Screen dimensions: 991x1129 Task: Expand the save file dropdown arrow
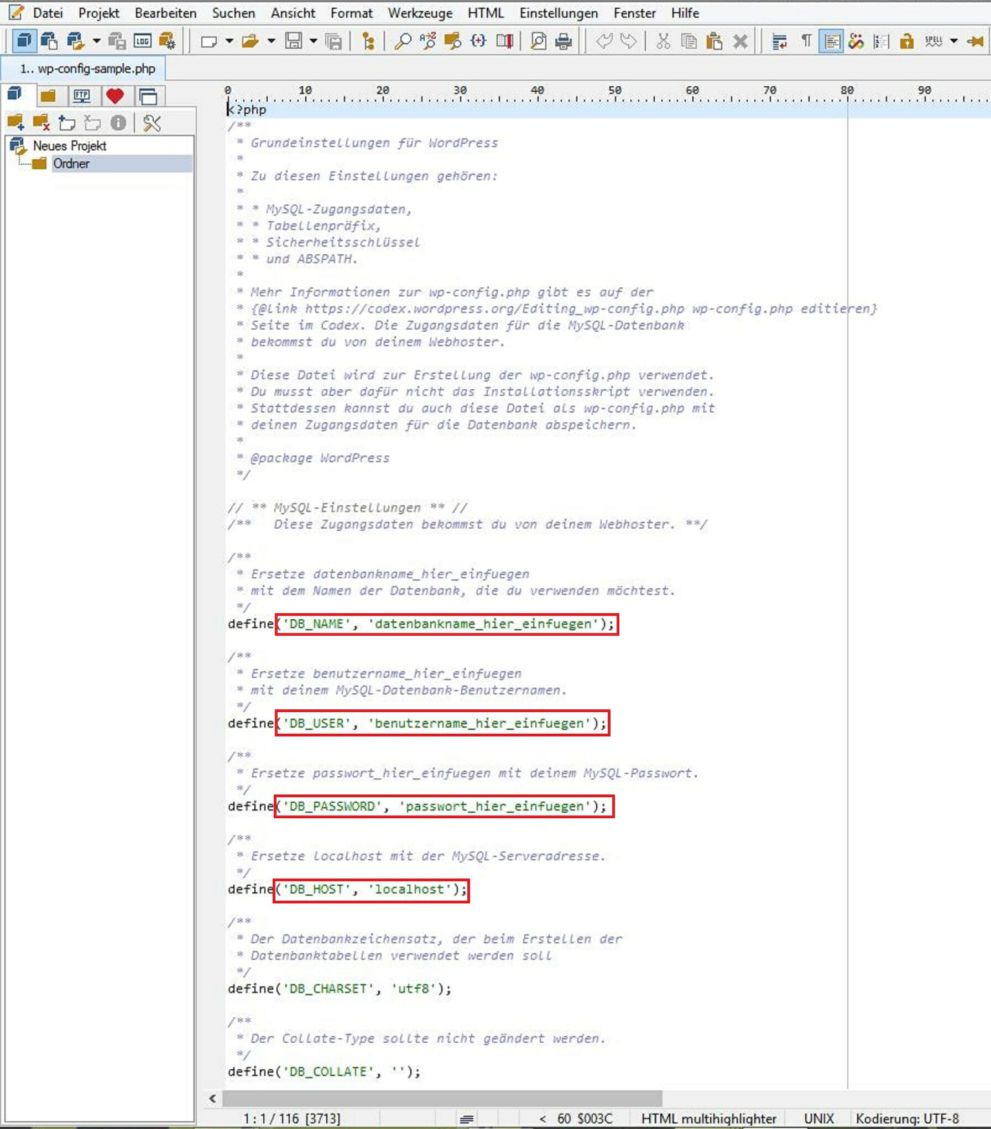(x=313, y=41)
